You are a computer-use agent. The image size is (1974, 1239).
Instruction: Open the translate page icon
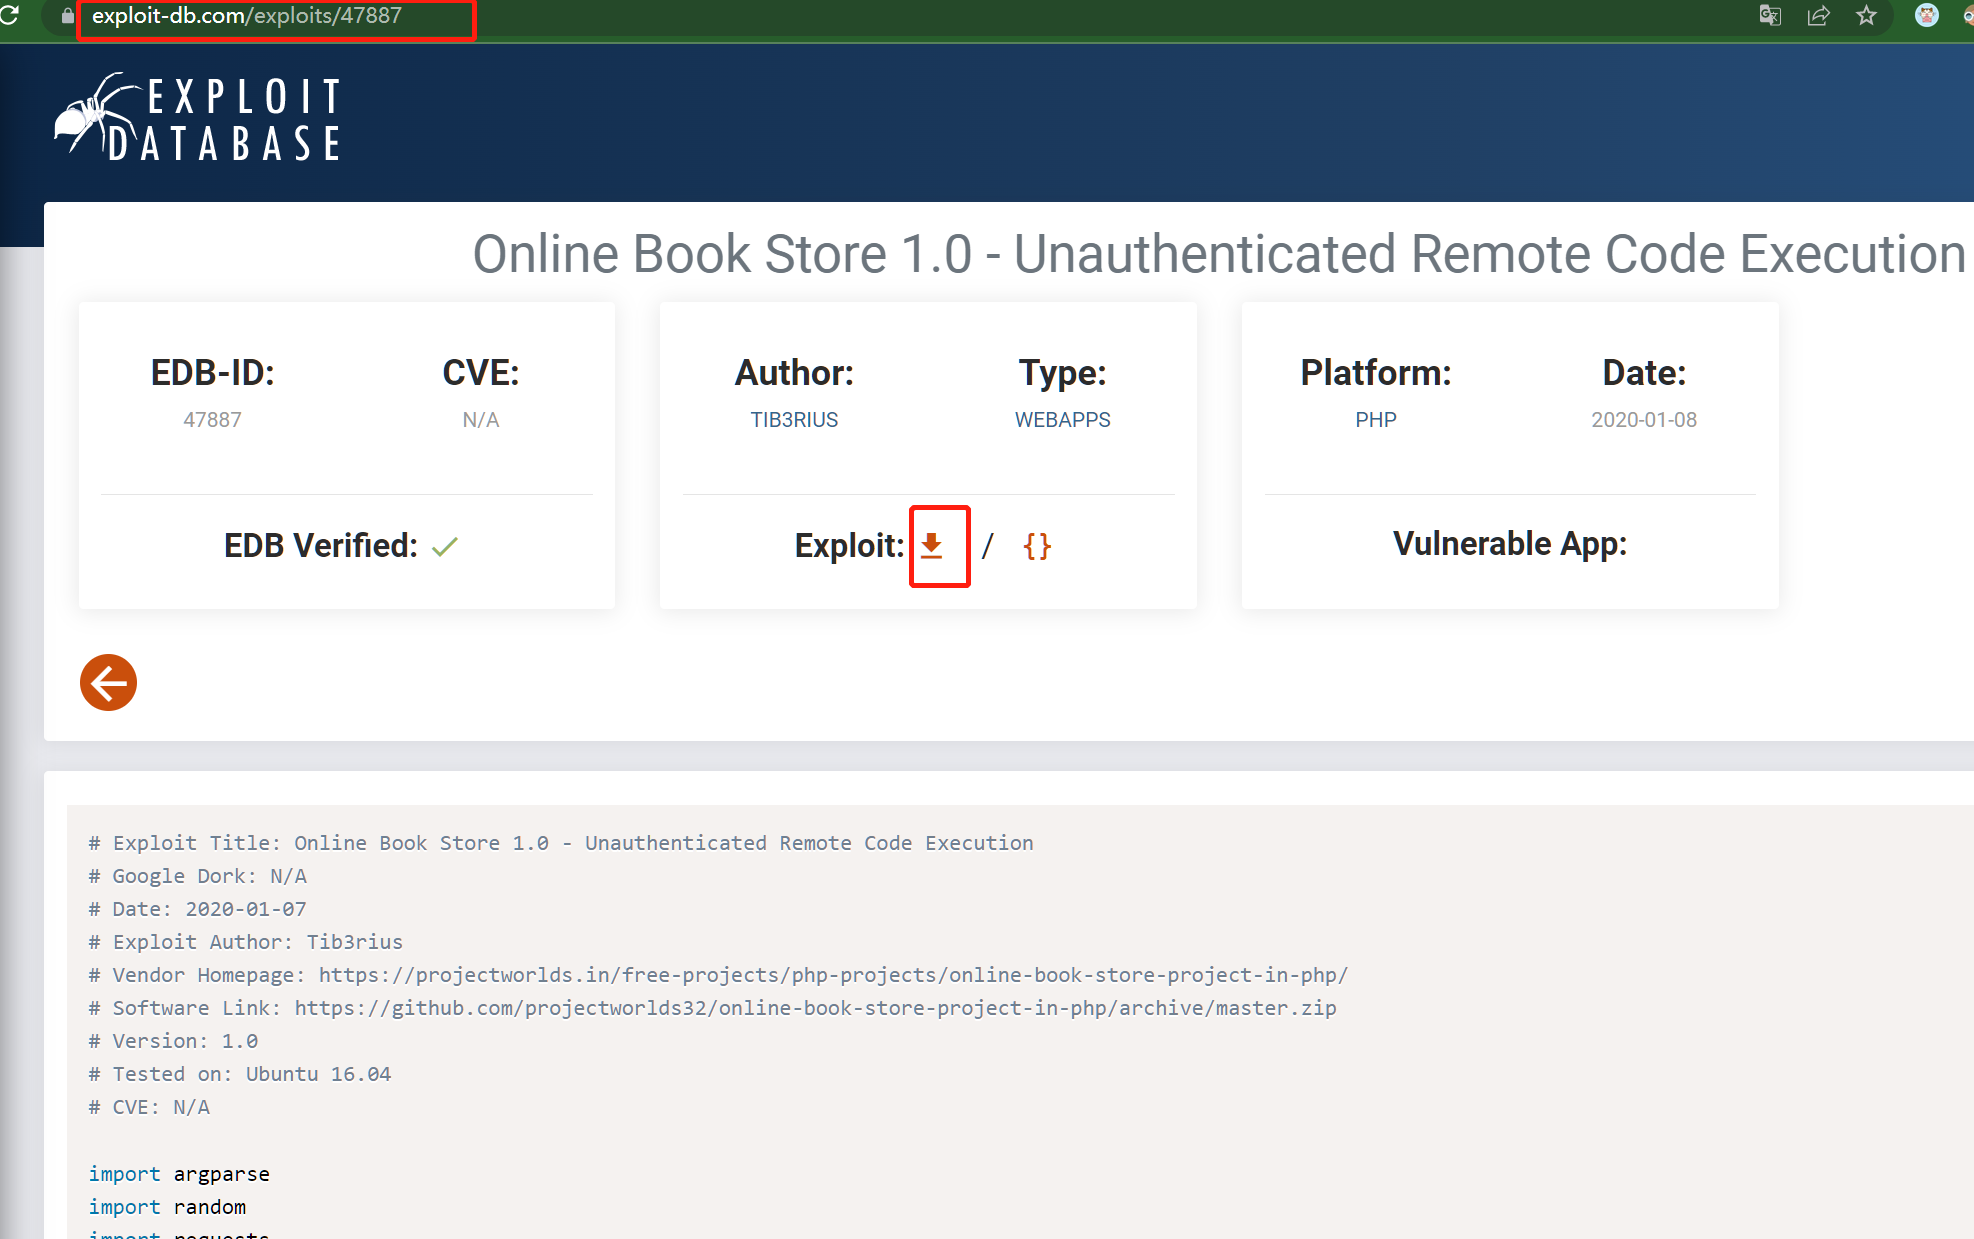[x=1769, y=16]
